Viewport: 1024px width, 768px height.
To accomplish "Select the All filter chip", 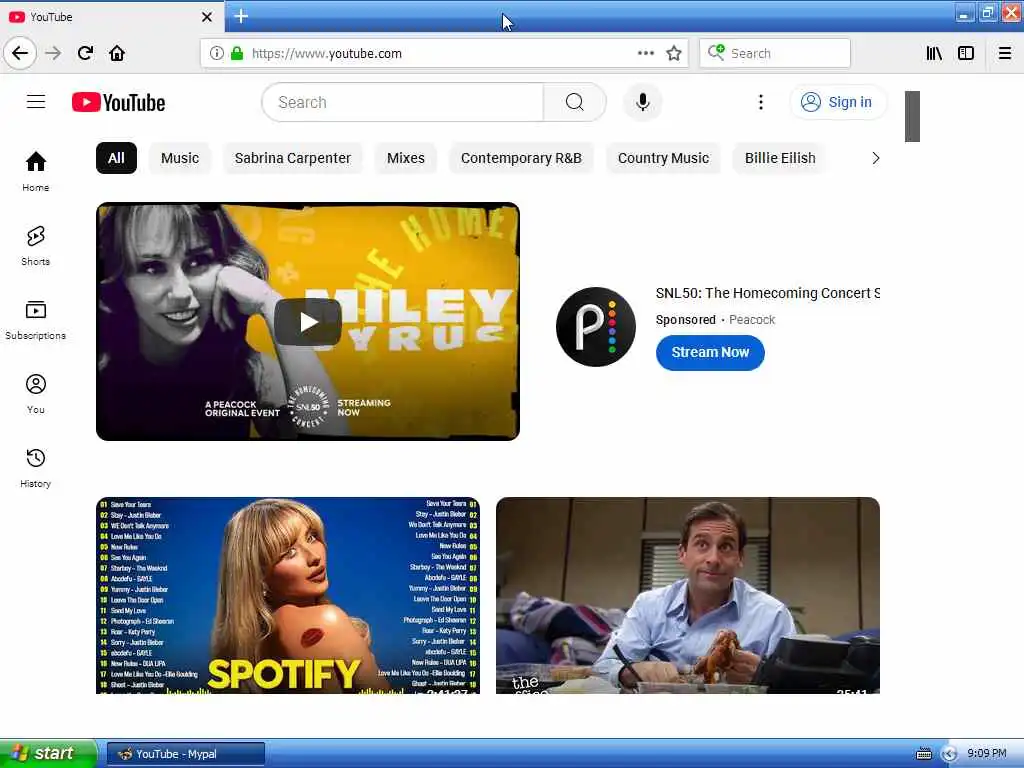I will [x=116, y=158].
